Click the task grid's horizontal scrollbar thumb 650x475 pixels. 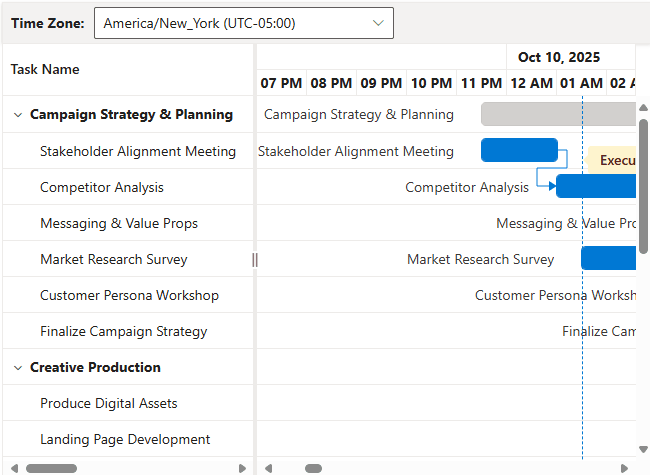50,468
